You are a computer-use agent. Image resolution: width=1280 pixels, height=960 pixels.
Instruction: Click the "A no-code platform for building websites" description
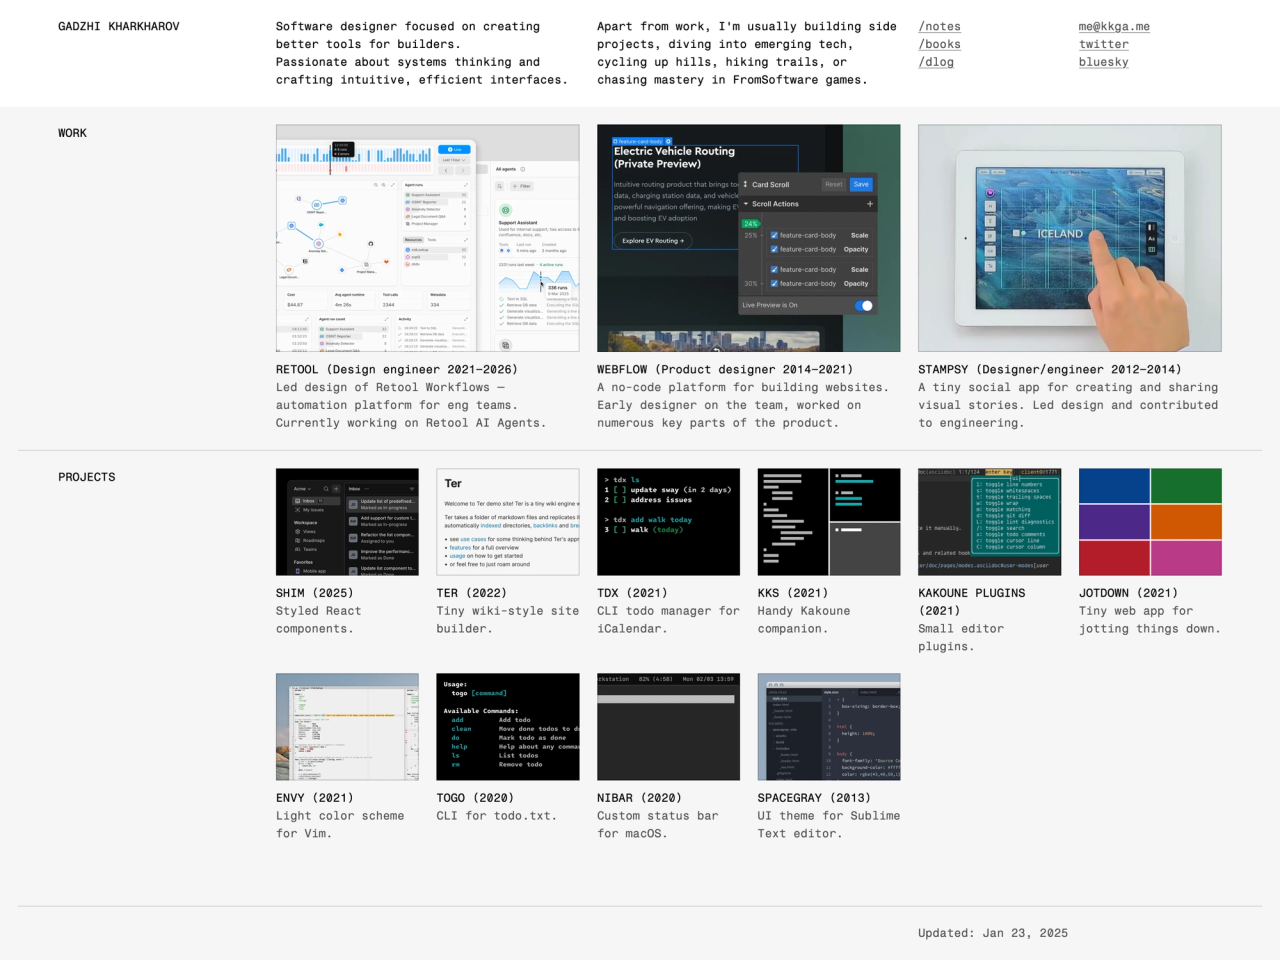741,406
